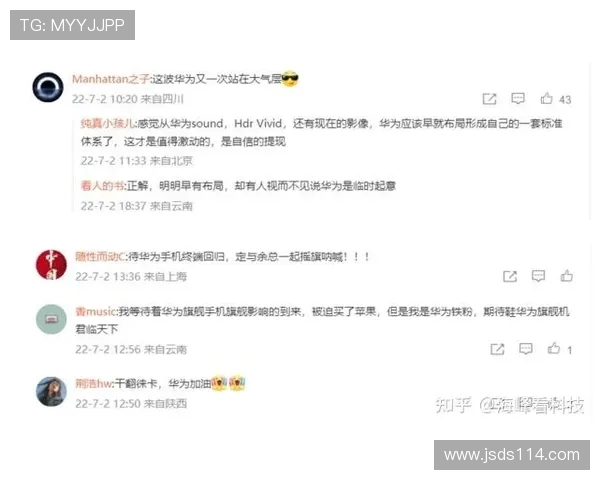Like the 随性而动C comment
The image size is (600, 480).
[x=567, y=276]
